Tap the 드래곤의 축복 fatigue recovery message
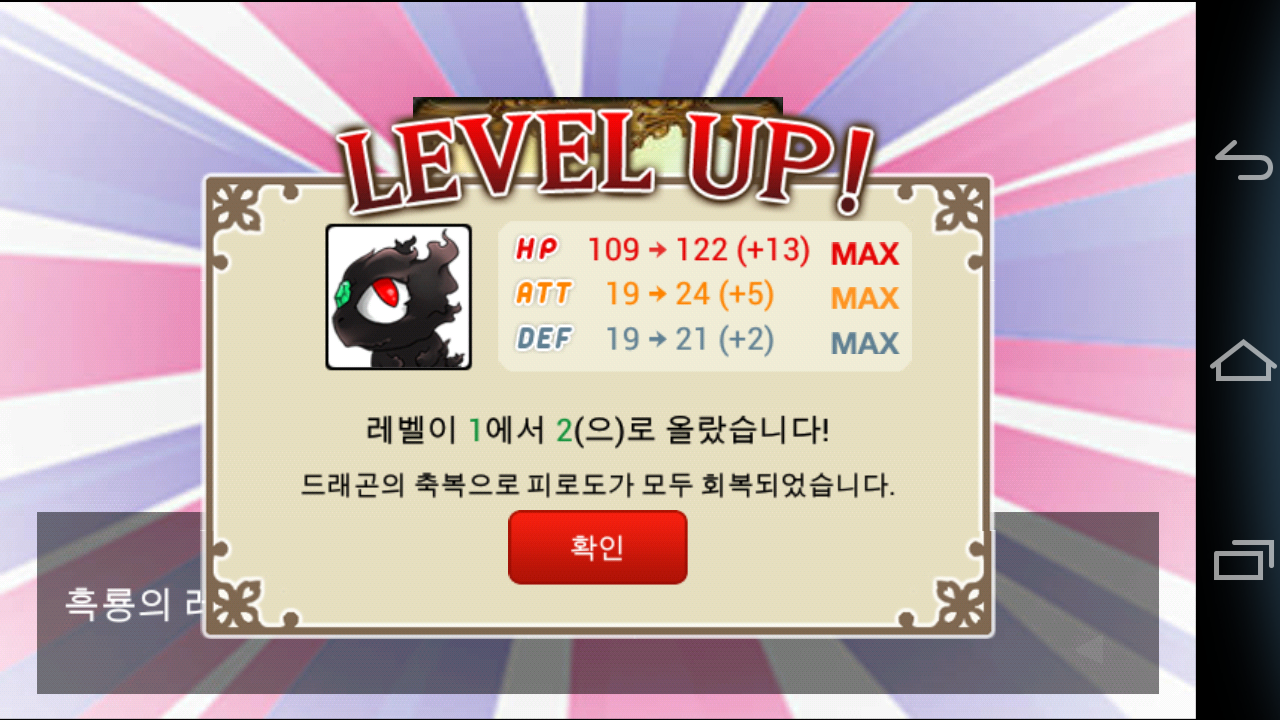Image resolution: width=1280 pixels, height=720 pixels. coord(598,486)
